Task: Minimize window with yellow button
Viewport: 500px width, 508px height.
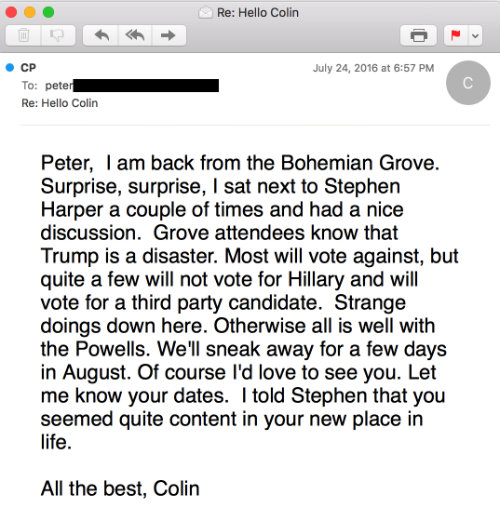Action: pos(30,12)
